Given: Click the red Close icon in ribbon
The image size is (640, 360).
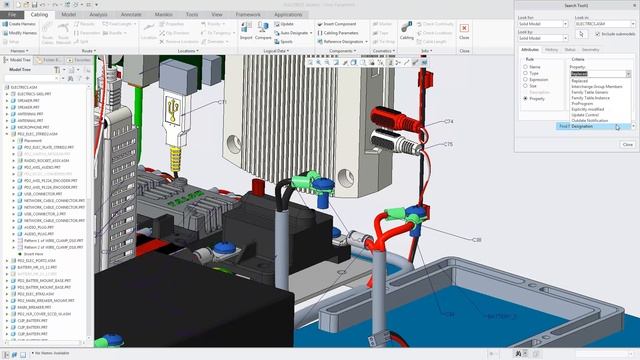Looking at the screenshot, I should point(464,28).
